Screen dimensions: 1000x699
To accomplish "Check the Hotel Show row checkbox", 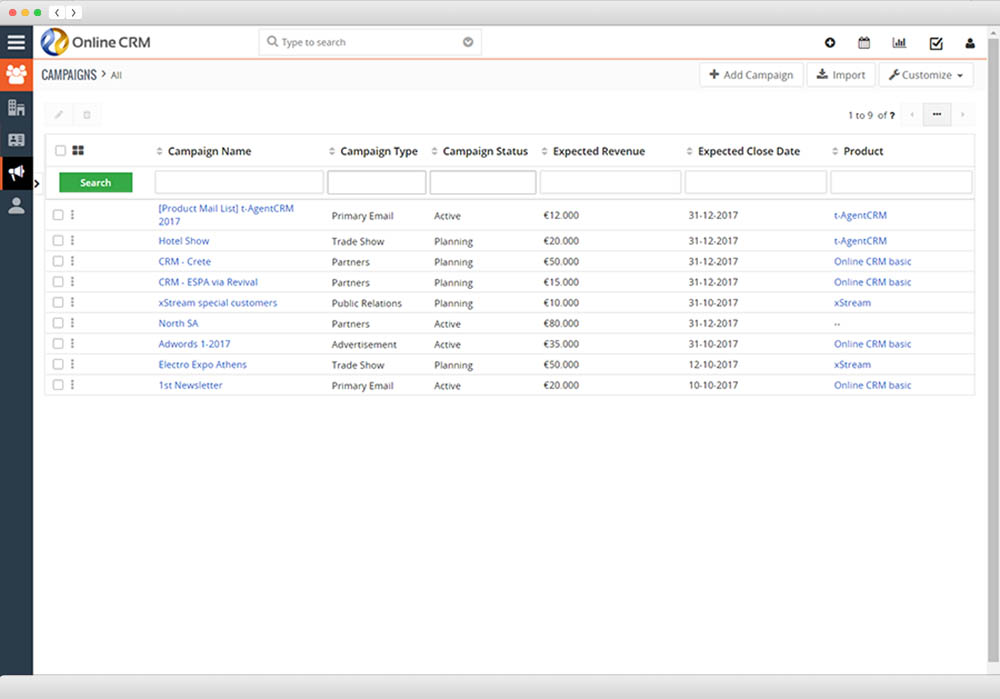I will coord(58,240).
